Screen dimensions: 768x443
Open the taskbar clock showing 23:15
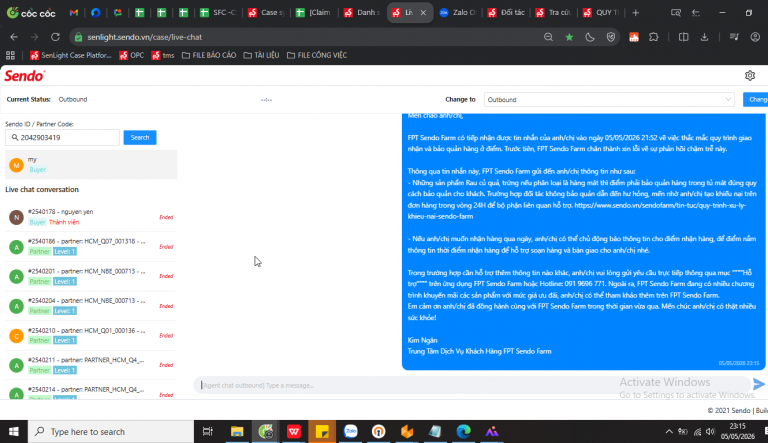point(737,431)
